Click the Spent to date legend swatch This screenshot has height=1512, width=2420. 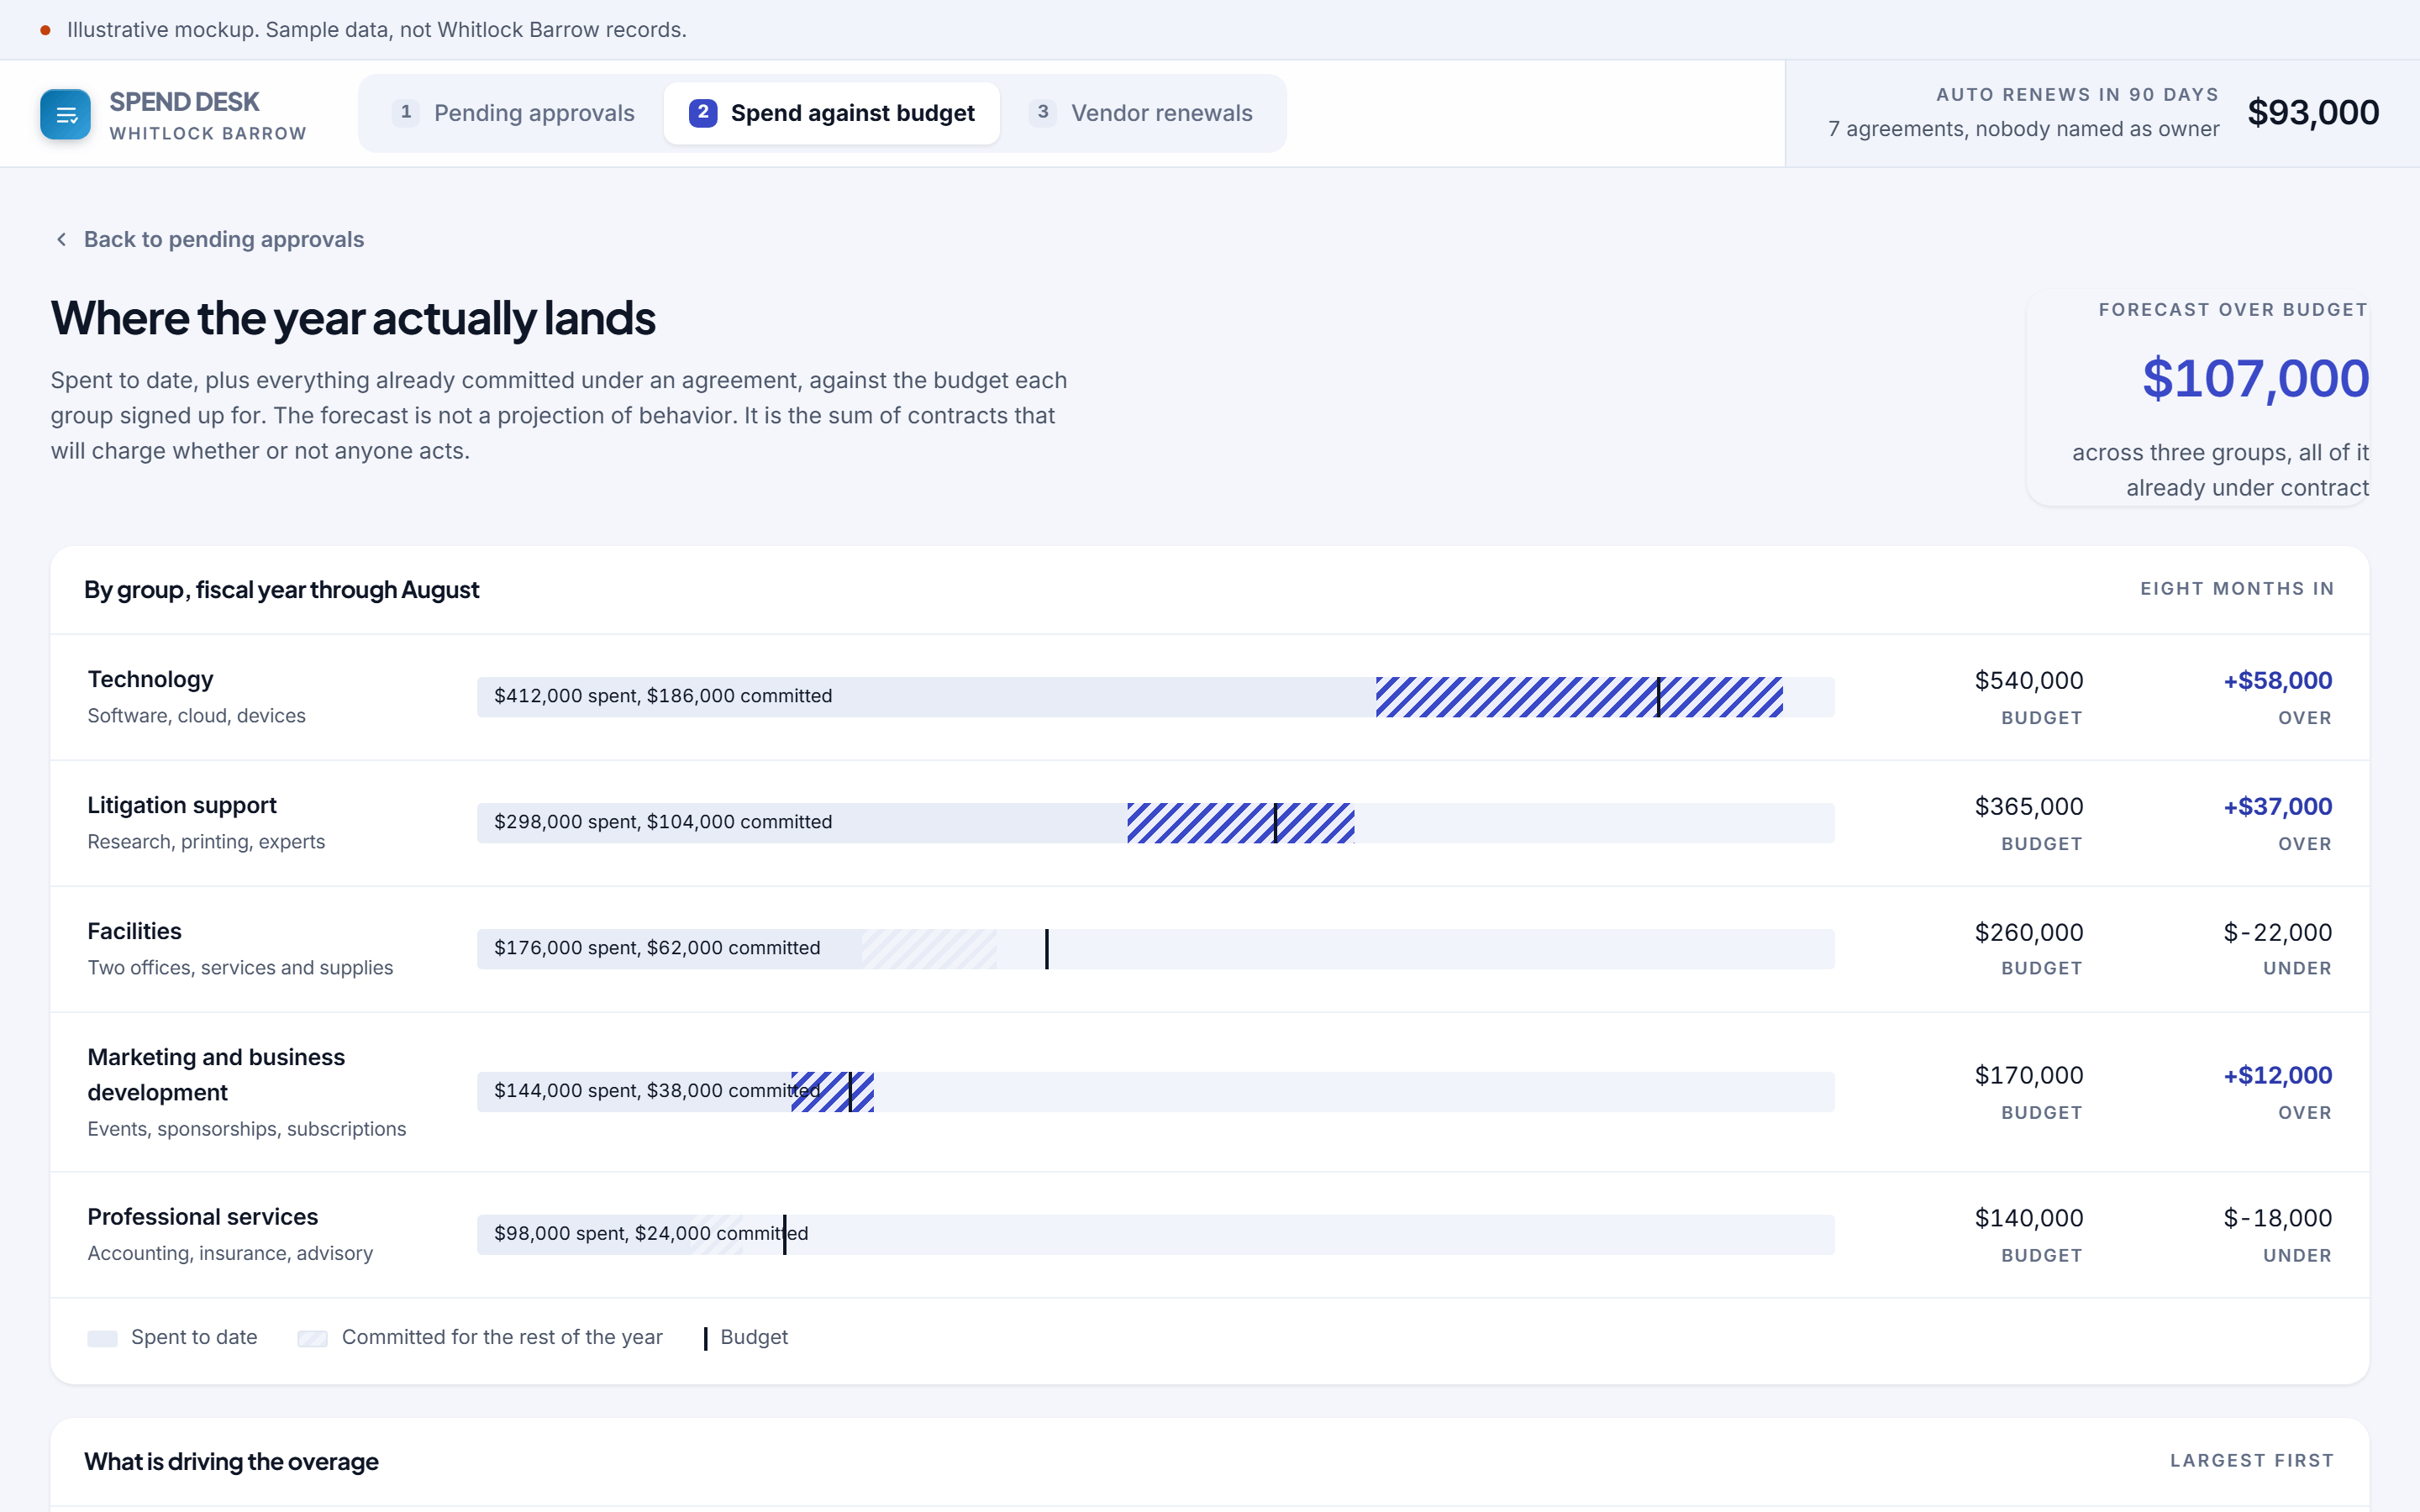pos(102,1339)
